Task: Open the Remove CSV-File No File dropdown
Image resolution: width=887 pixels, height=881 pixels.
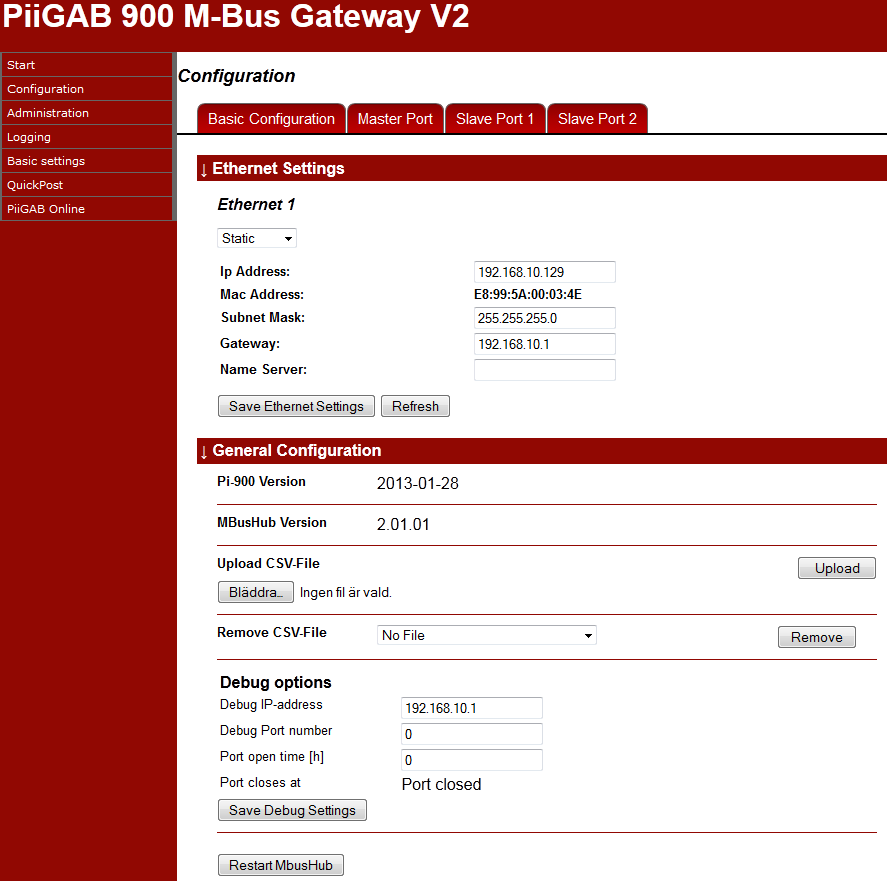Action: [486, 635]
